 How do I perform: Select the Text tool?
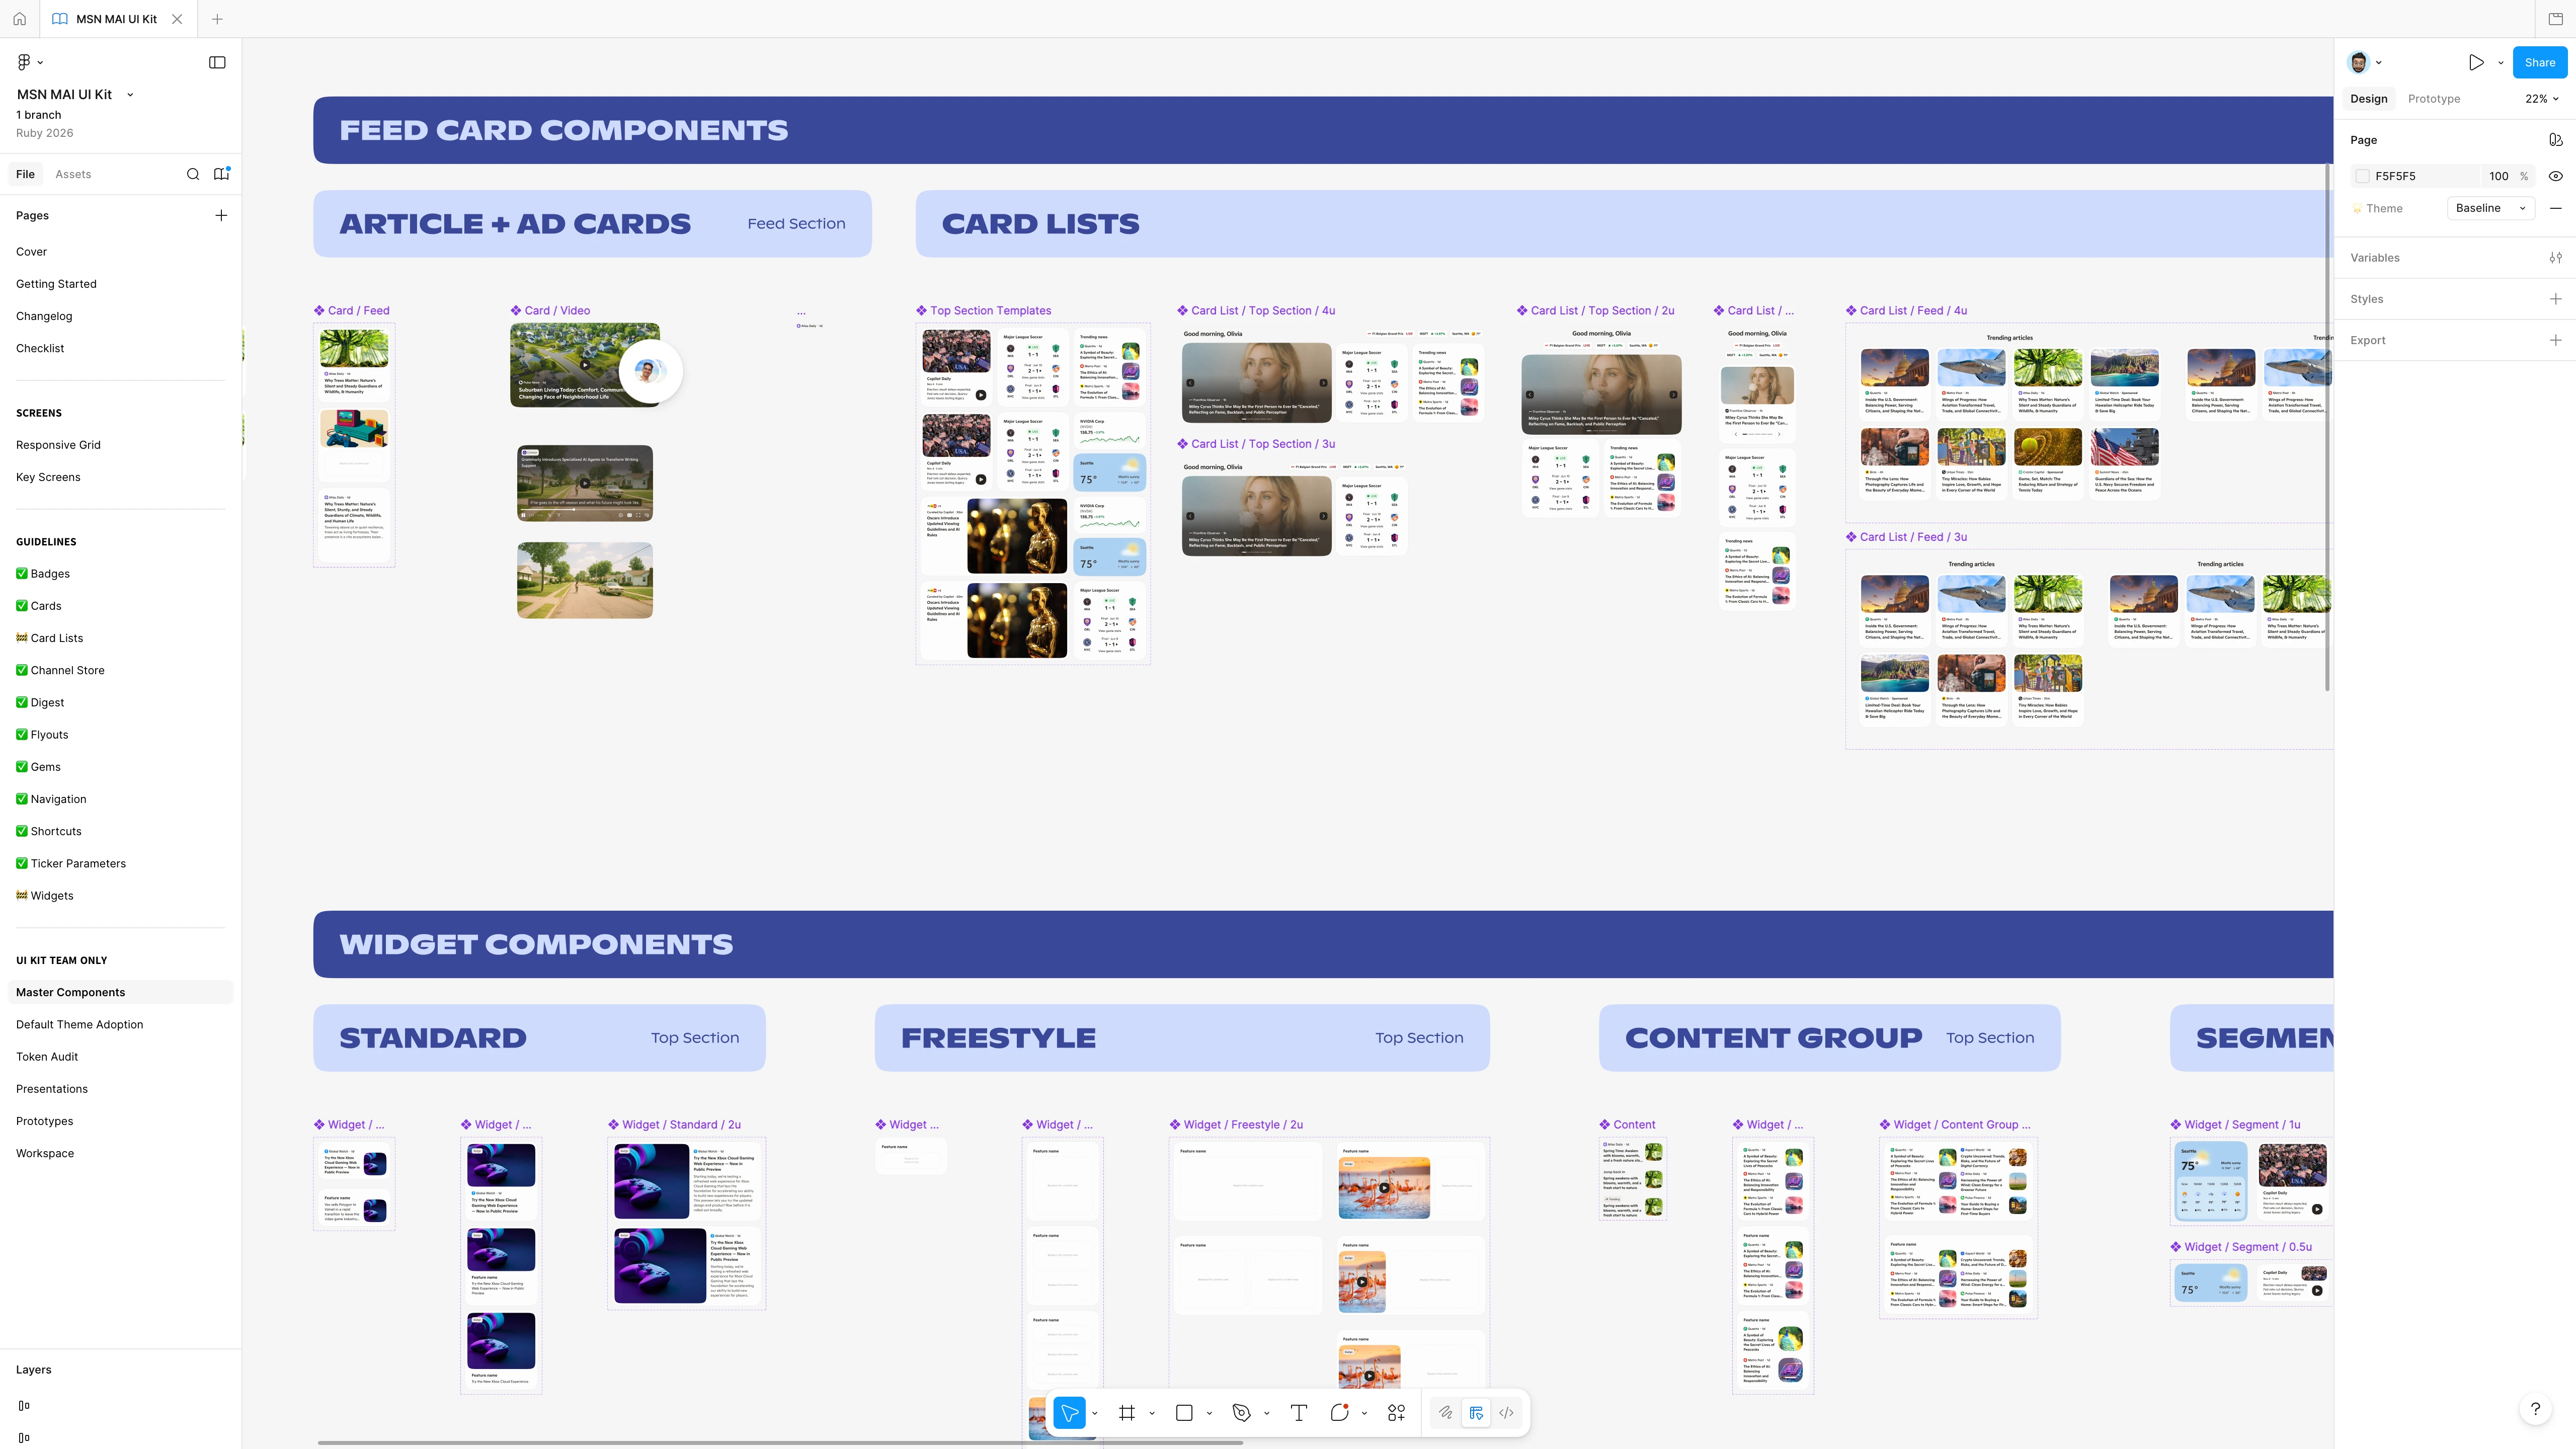(1298, 1413)
